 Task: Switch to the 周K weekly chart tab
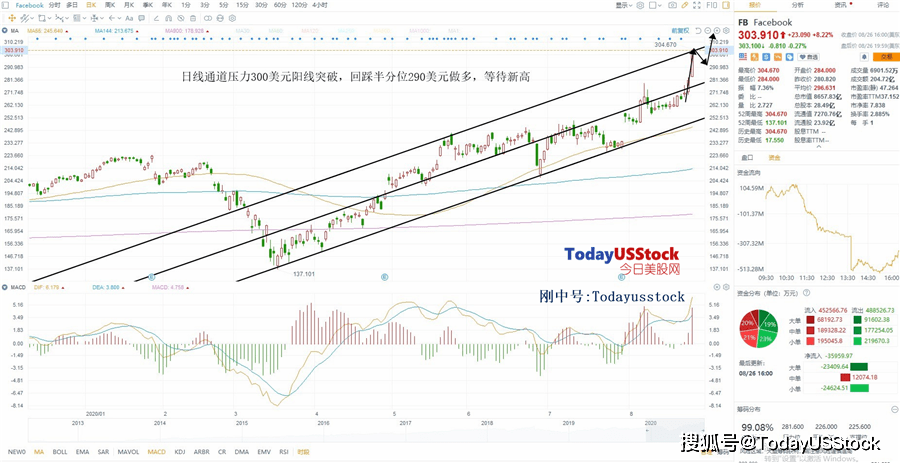pos(109,5)
